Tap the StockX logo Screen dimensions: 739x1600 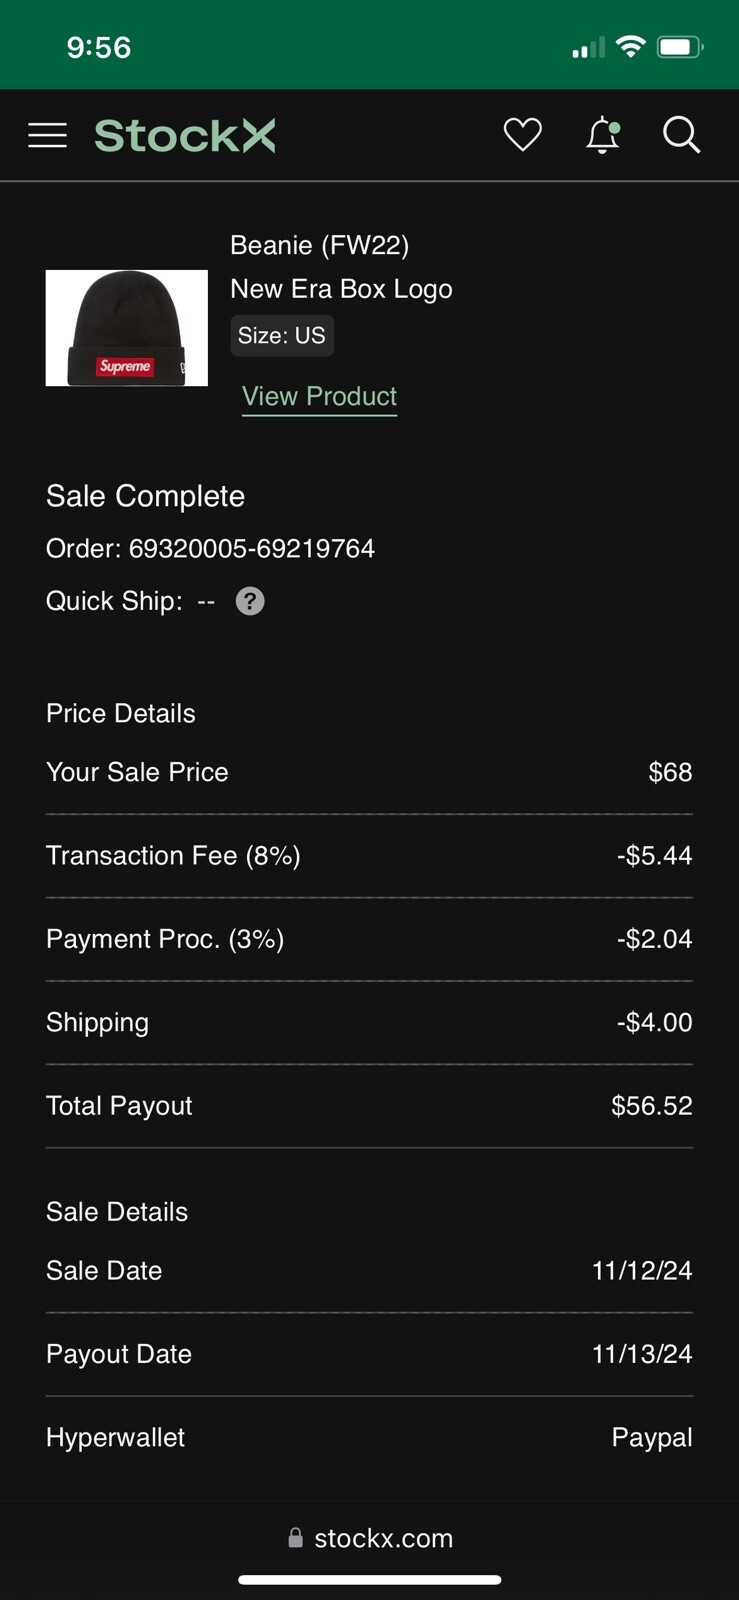pyautogui.click(x=185, y=136)
